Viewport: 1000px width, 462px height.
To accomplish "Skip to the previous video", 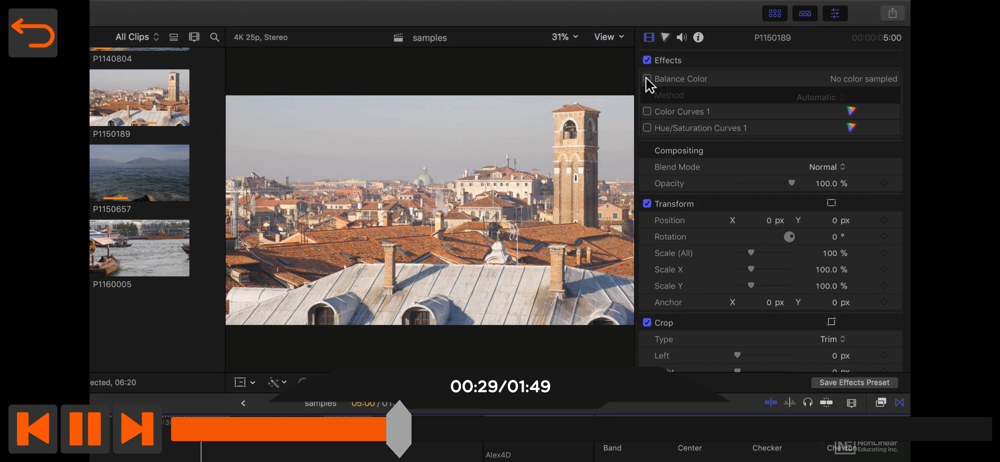I will coord(33,429).
